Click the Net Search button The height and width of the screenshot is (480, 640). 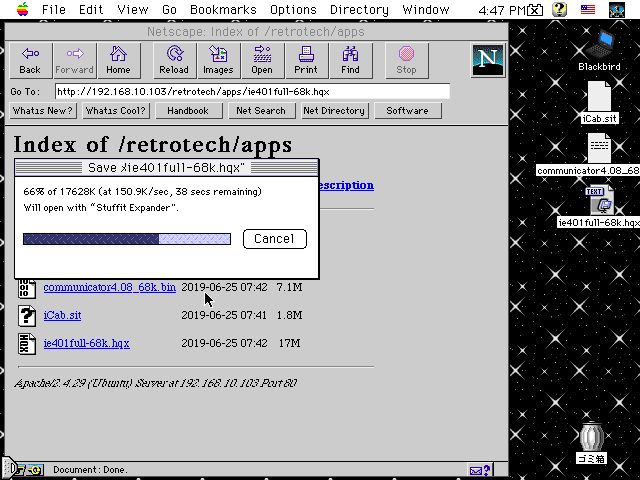261,111
